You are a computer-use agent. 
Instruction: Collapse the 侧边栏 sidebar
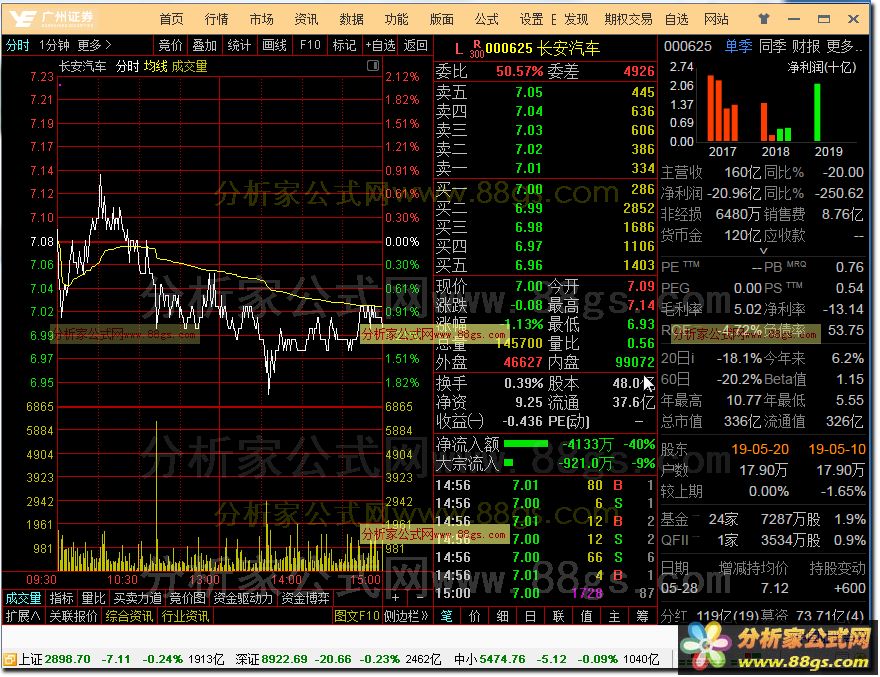(x=406, y=616)
